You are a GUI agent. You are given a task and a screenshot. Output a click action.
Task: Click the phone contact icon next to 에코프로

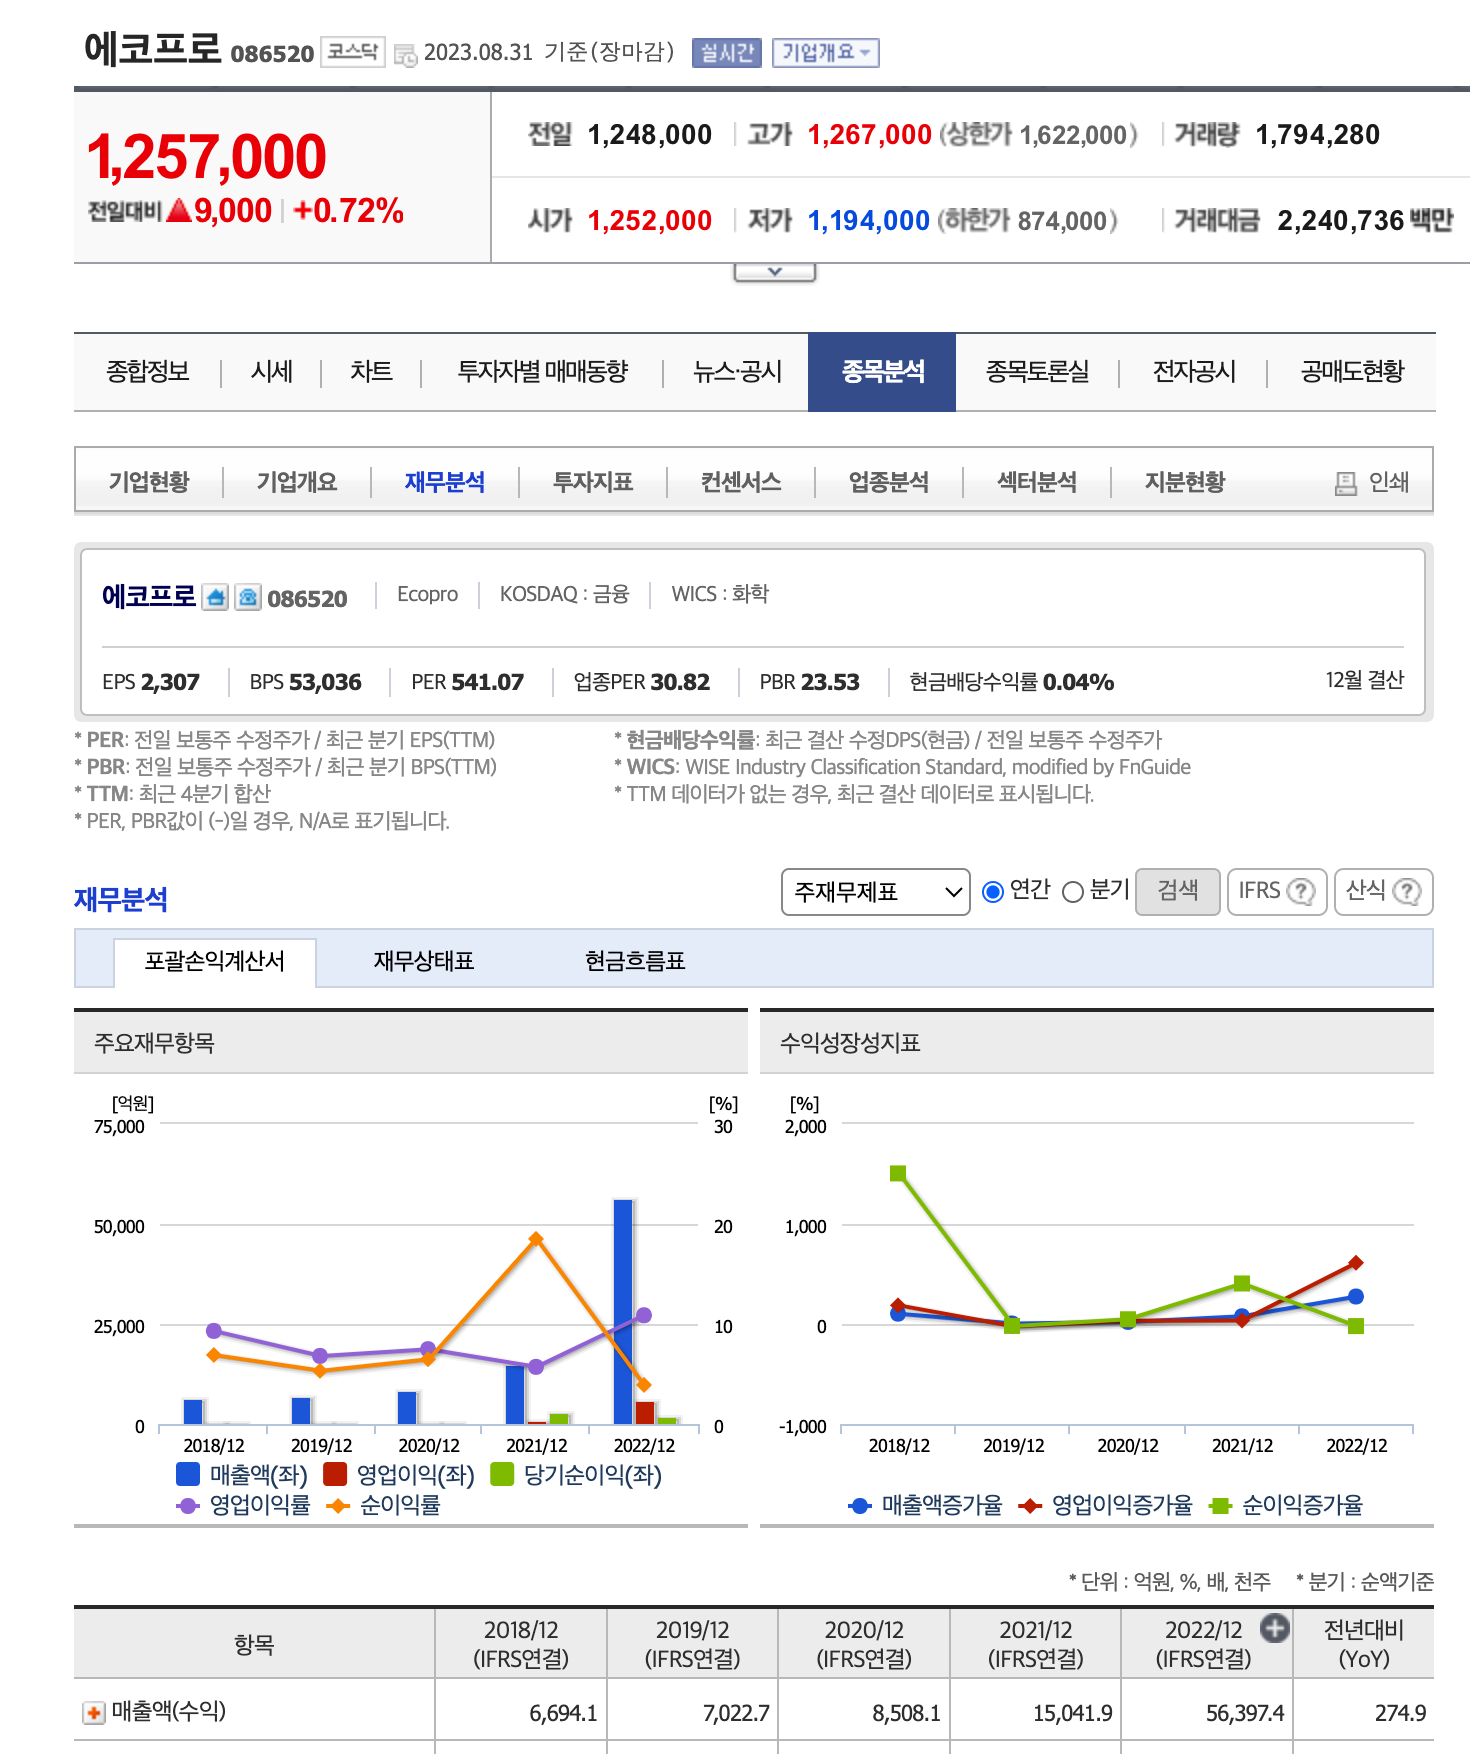(248, 597)
